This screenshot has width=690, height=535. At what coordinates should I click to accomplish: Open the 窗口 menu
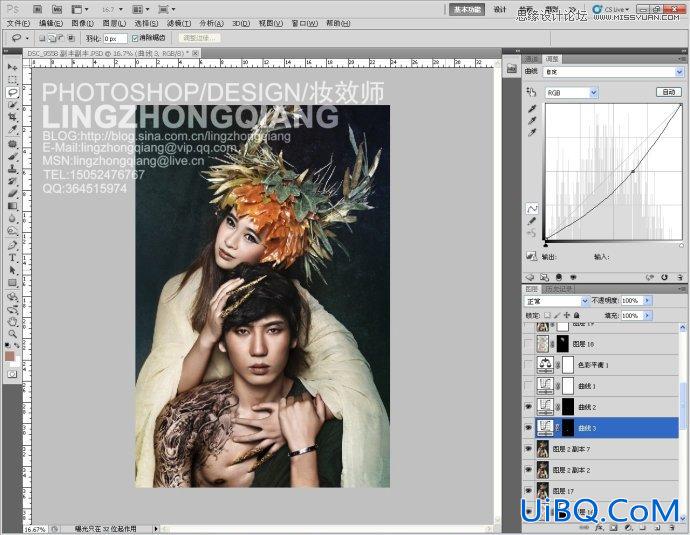click(x=304, y=23)
